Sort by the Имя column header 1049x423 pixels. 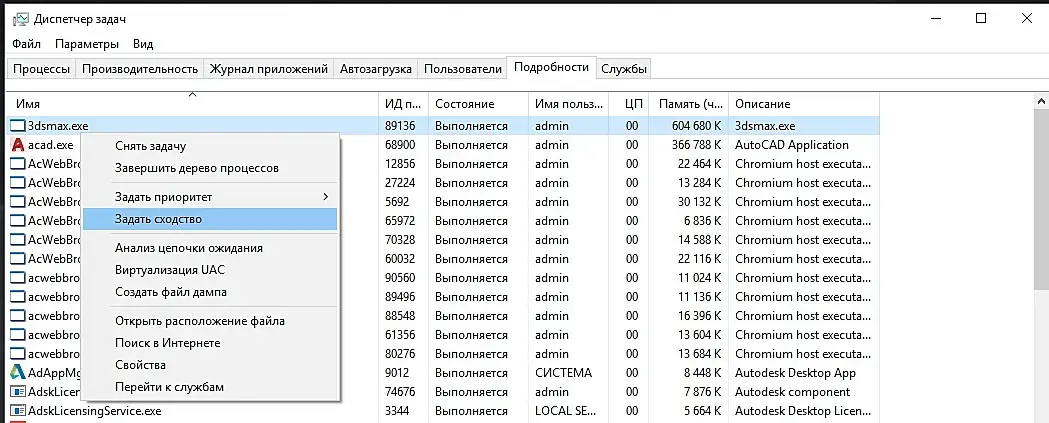(193, 104)
